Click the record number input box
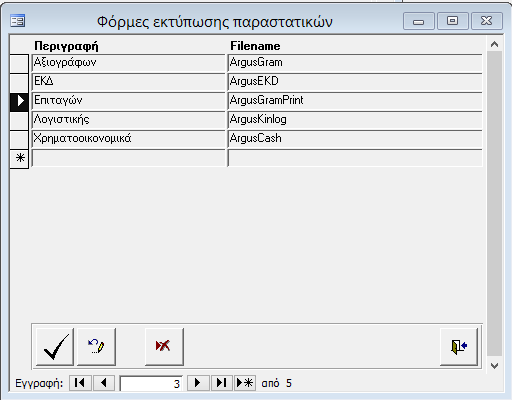The height and width of the screenshot is (400, 512). (x=151, y=383)
